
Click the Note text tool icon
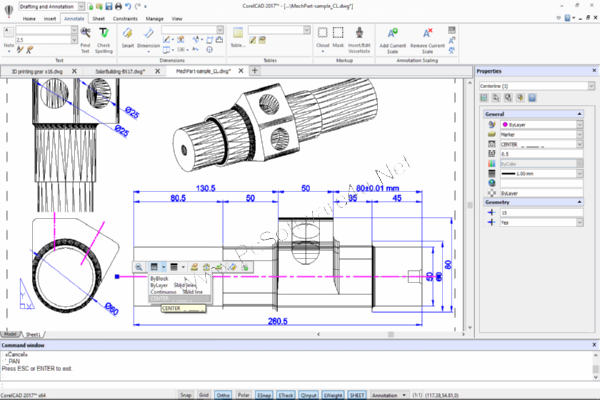click(x=8, y=33)
